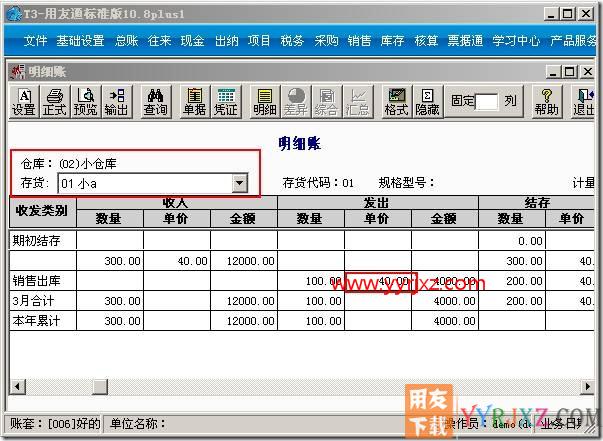Open the 格式 format tool

pyautogui.click(x=396, y=102)
